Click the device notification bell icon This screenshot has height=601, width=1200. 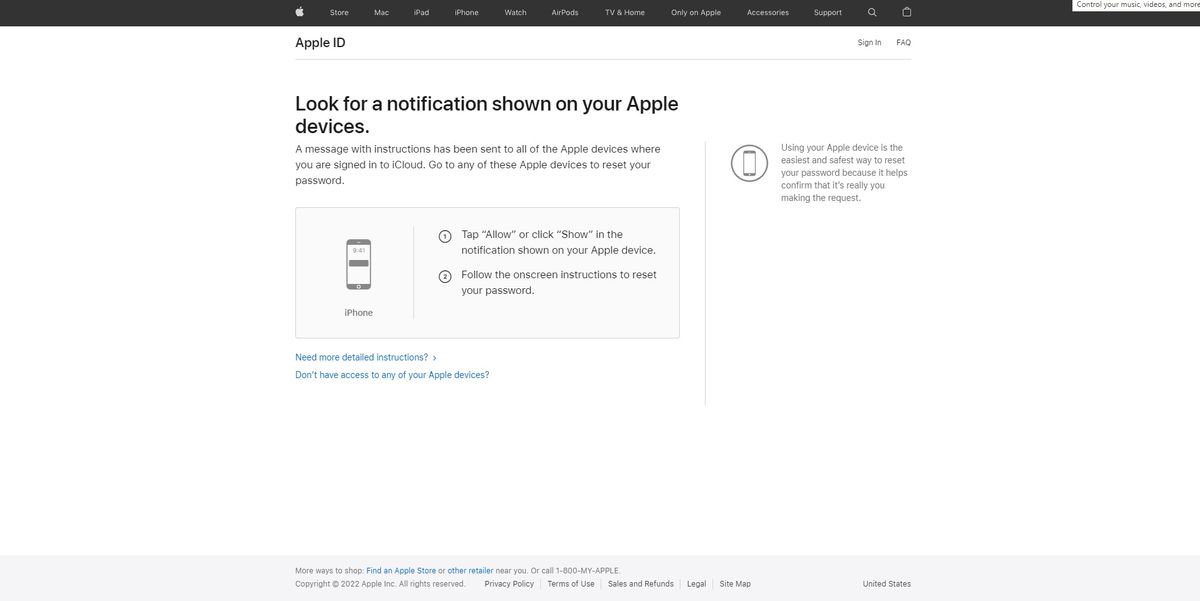(x=748, y=162)
